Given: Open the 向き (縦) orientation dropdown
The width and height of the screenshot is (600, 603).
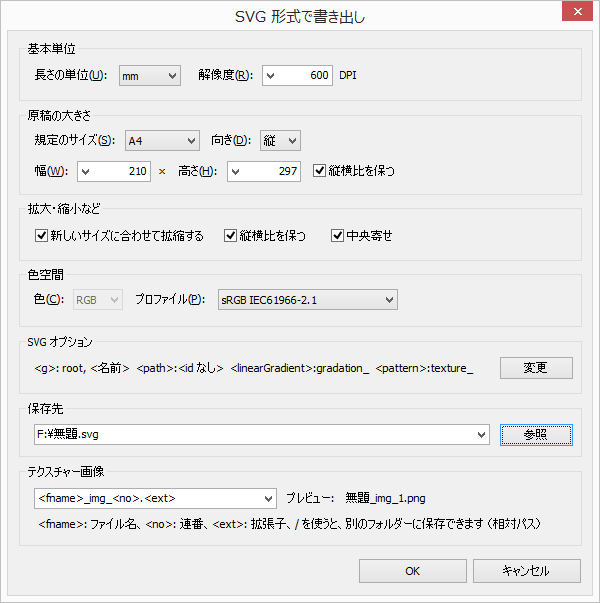Looking at the screenshot, I should (x=280, y=141).
